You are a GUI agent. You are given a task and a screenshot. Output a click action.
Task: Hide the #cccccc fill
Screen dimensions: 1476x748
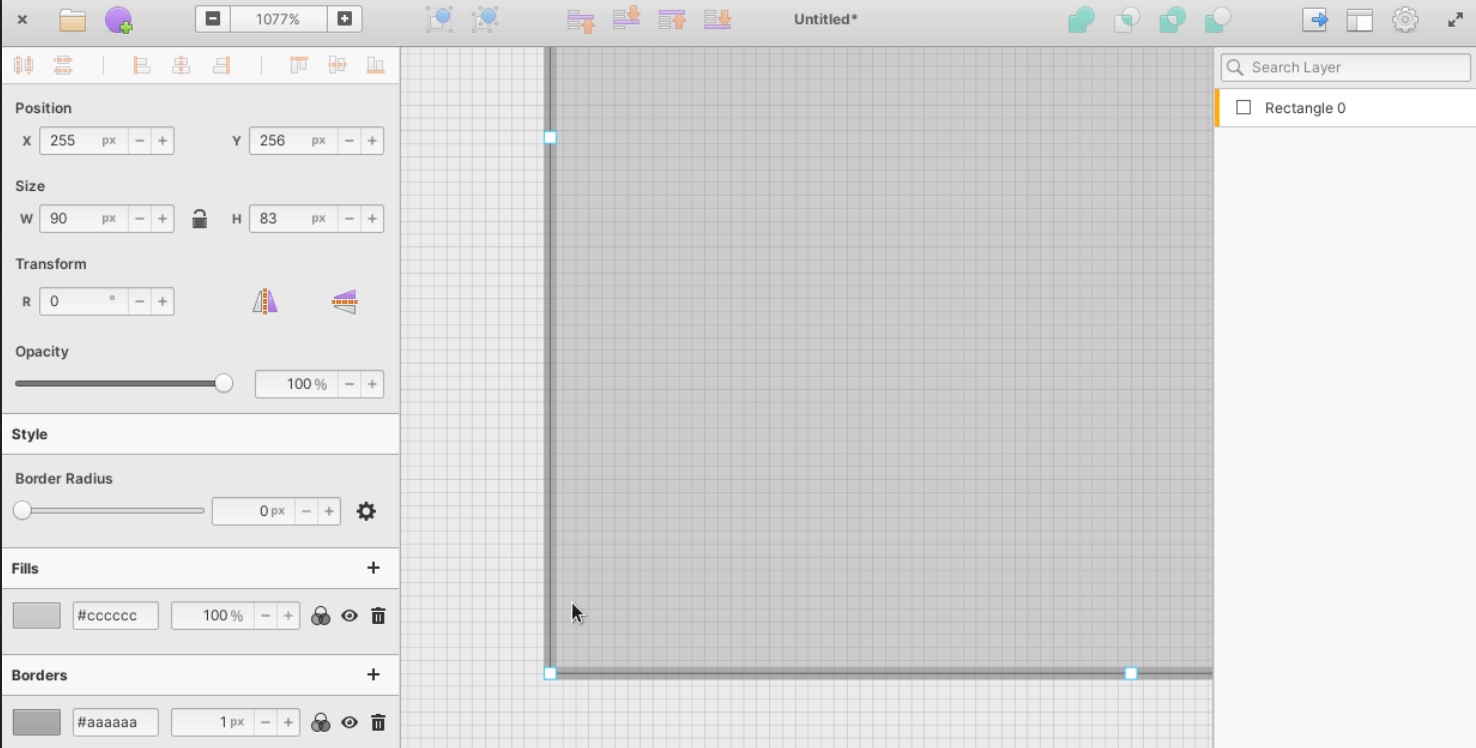coord(349,616)
